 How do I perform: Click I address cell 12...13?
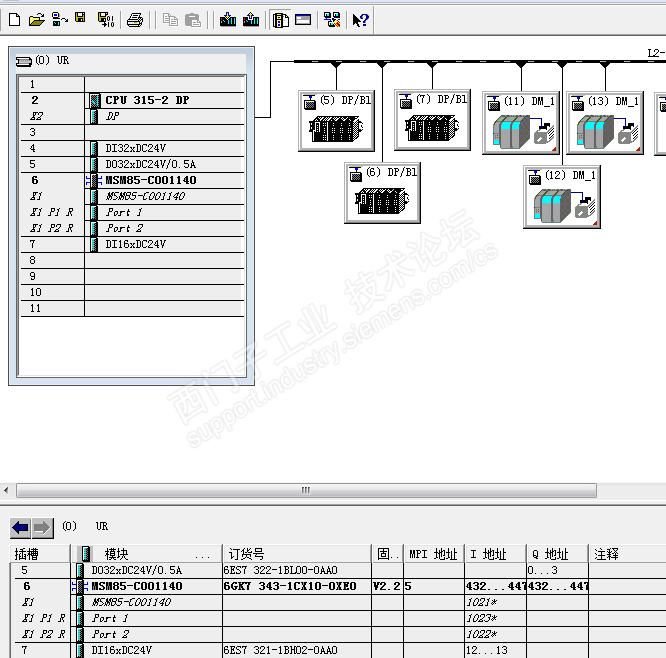[495, 650]
